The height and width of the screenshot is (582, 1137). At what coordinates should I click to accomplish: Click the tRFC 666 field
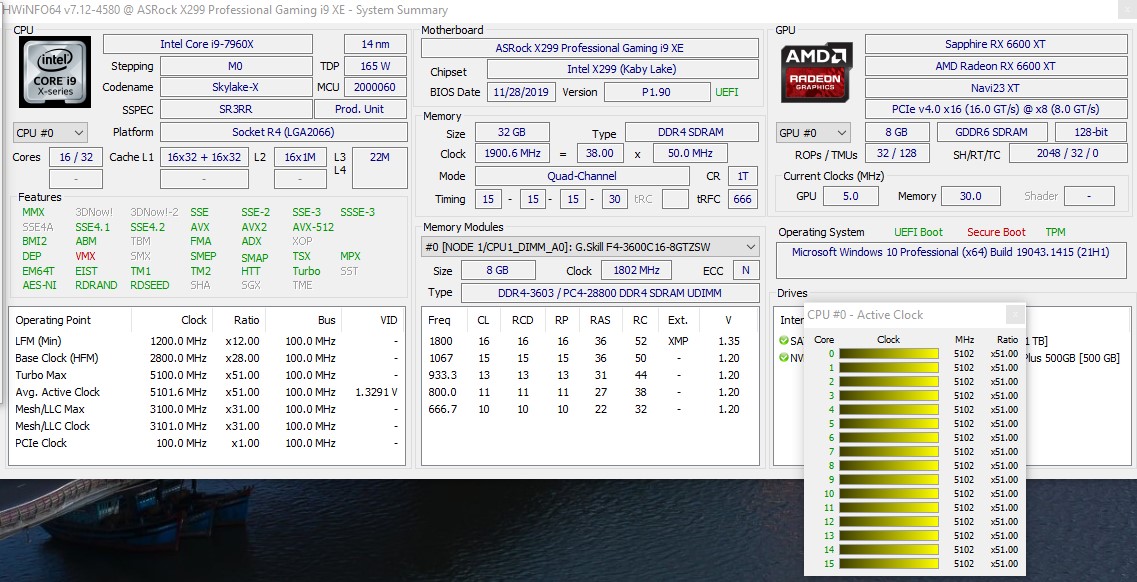(x=743, y=199)
